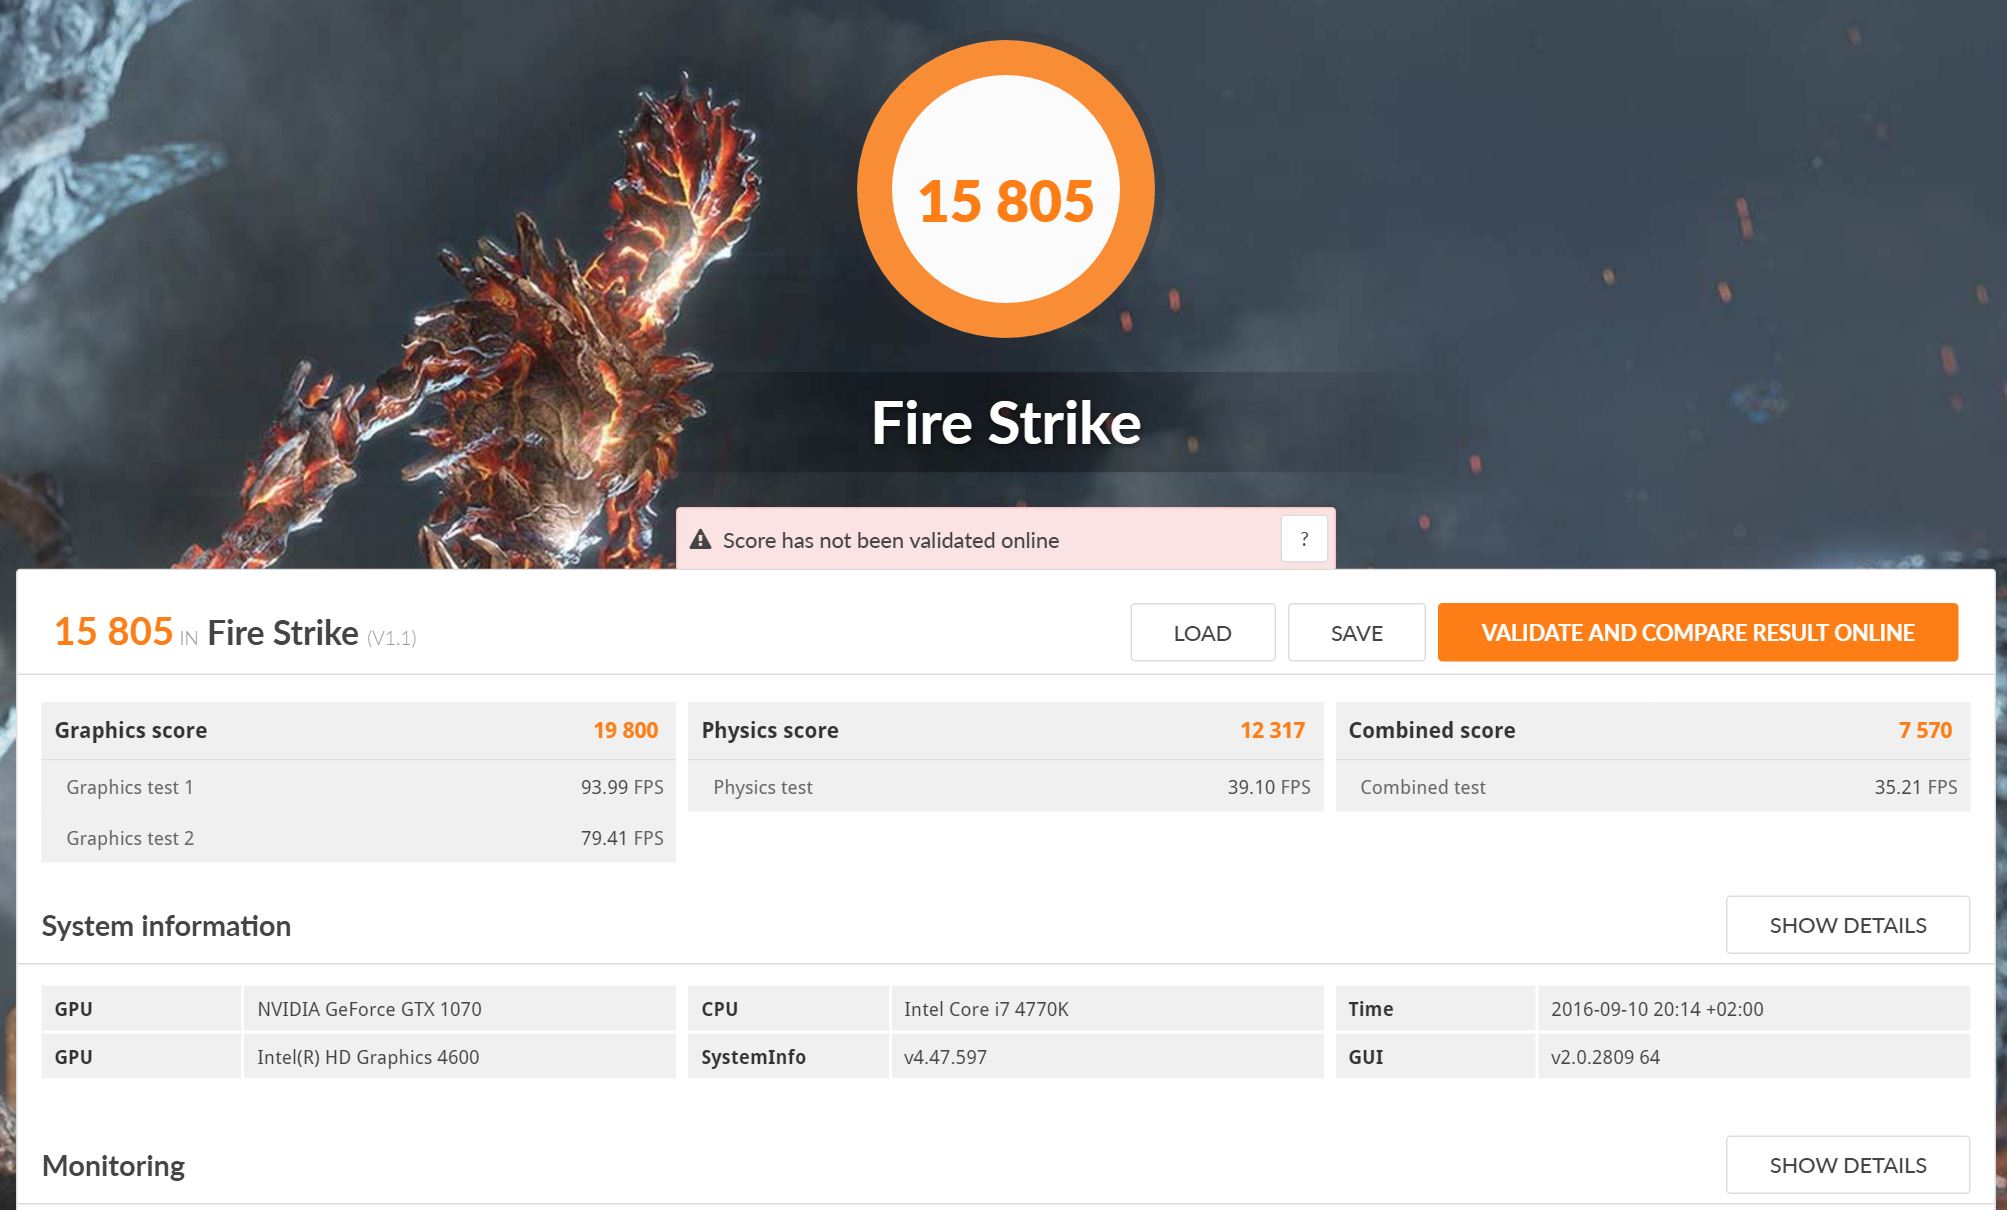Image resolution: width=2007 pixels, height=1210 pixels.
Task: Show details for System information
Action: 1847,925
